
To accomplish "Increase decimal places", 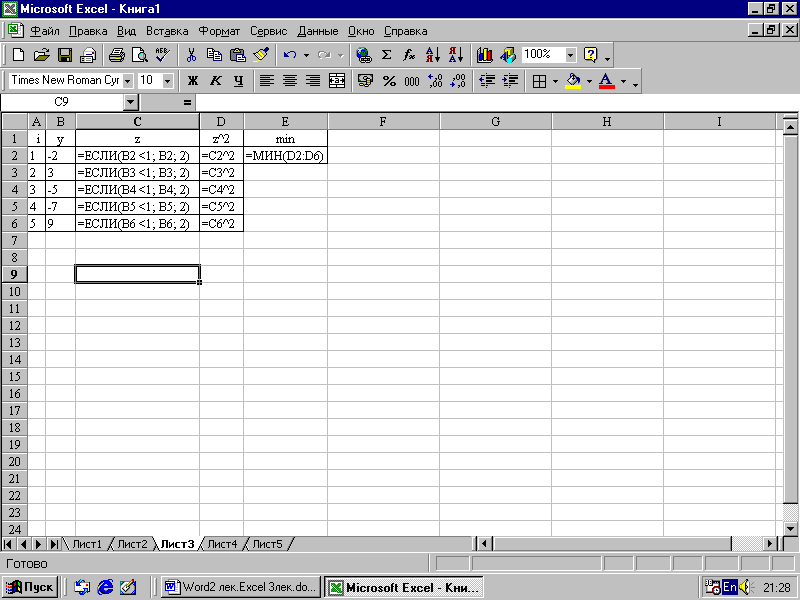I will [435, 81].
